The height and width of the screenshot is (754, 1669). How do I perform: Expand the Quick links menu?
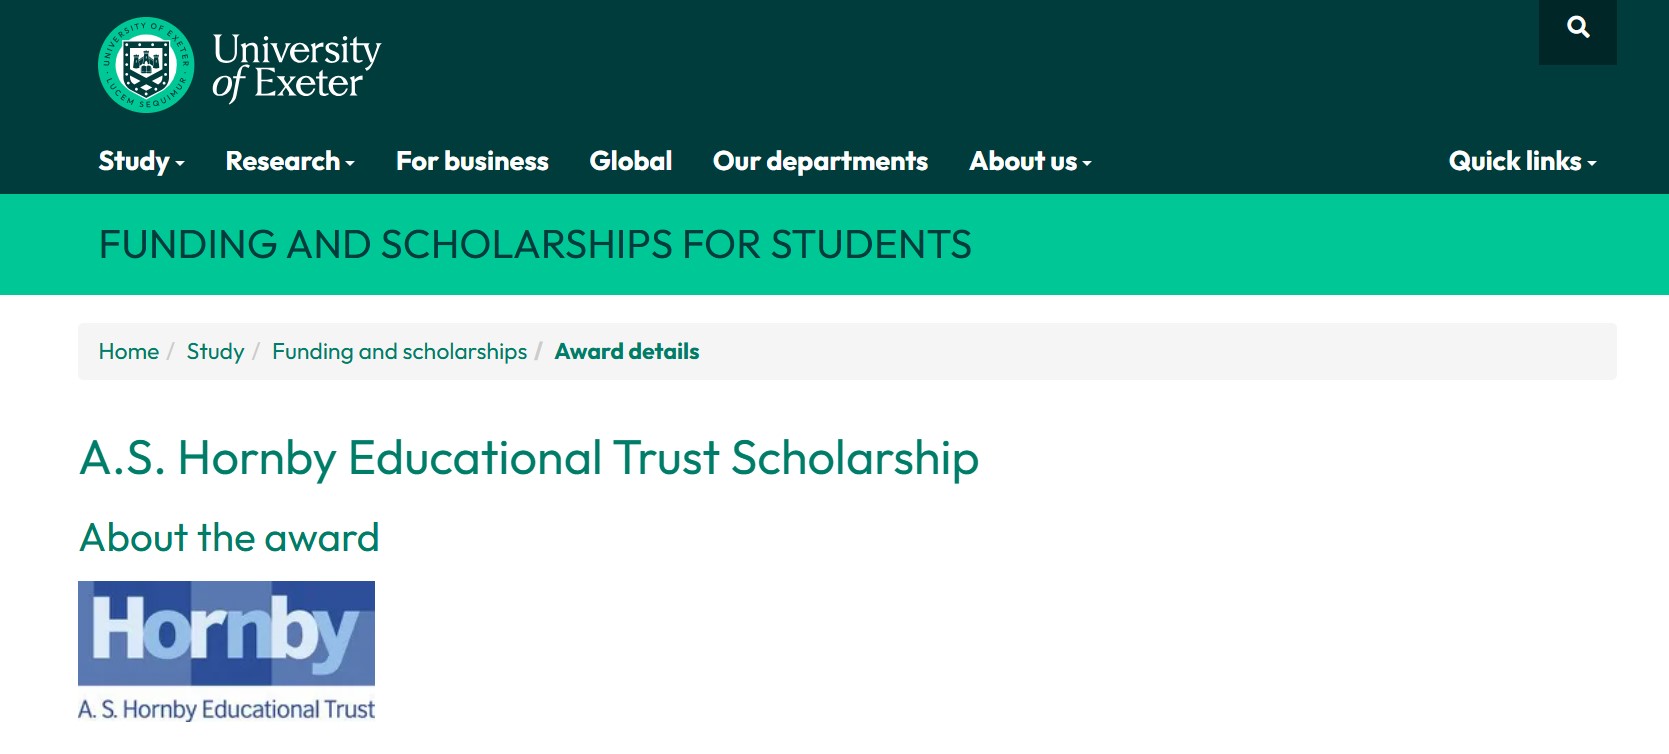click(1516, 161)
